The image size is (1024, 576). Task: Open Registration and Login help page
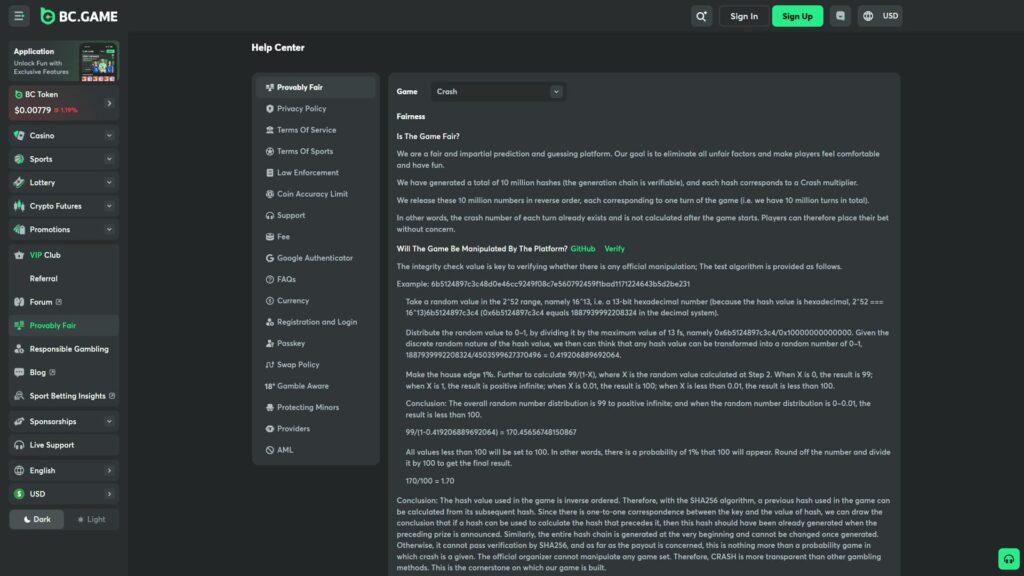pyautogui.click(x=315, y=322)
